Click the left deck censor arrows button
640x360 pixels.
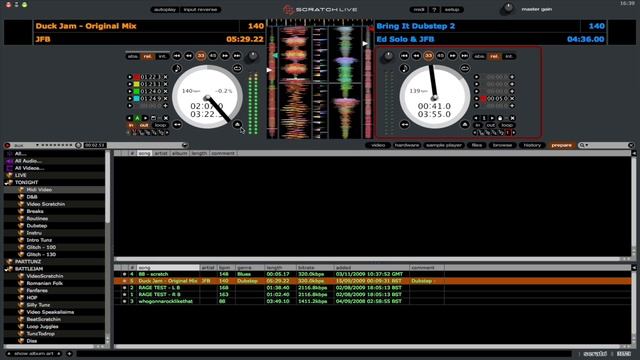pyautogui.click(x=177, y=124)
